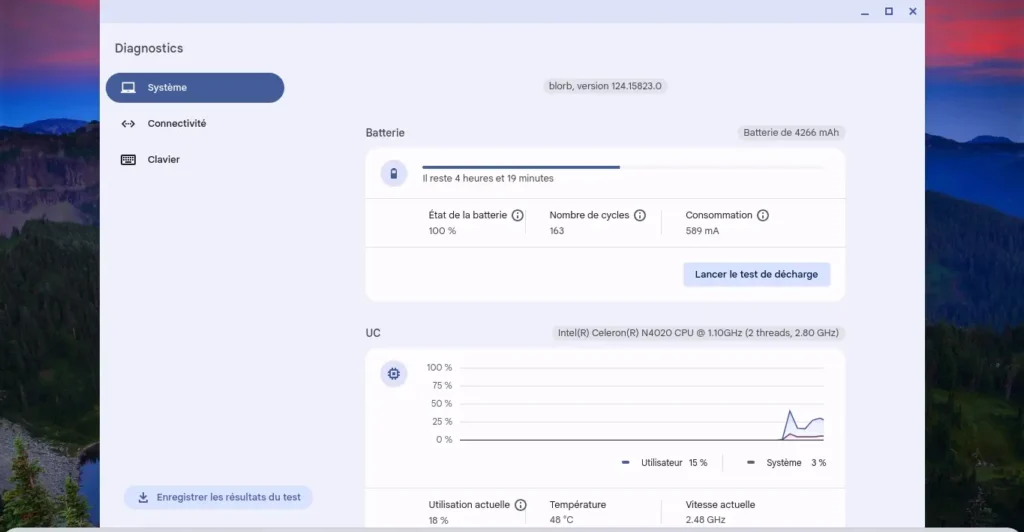1024x532 pixels.
Task: Launch the battery discharge test
Action: coord(756,275)
